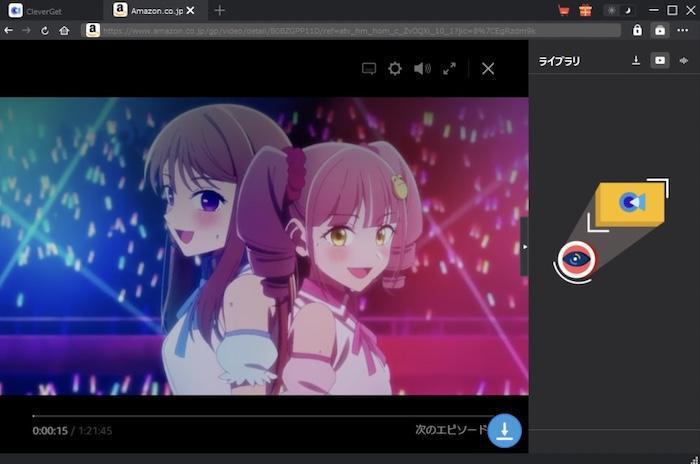Reload the current page
Image resolution: width=700 pixels, height=464 pixels.
45,30
